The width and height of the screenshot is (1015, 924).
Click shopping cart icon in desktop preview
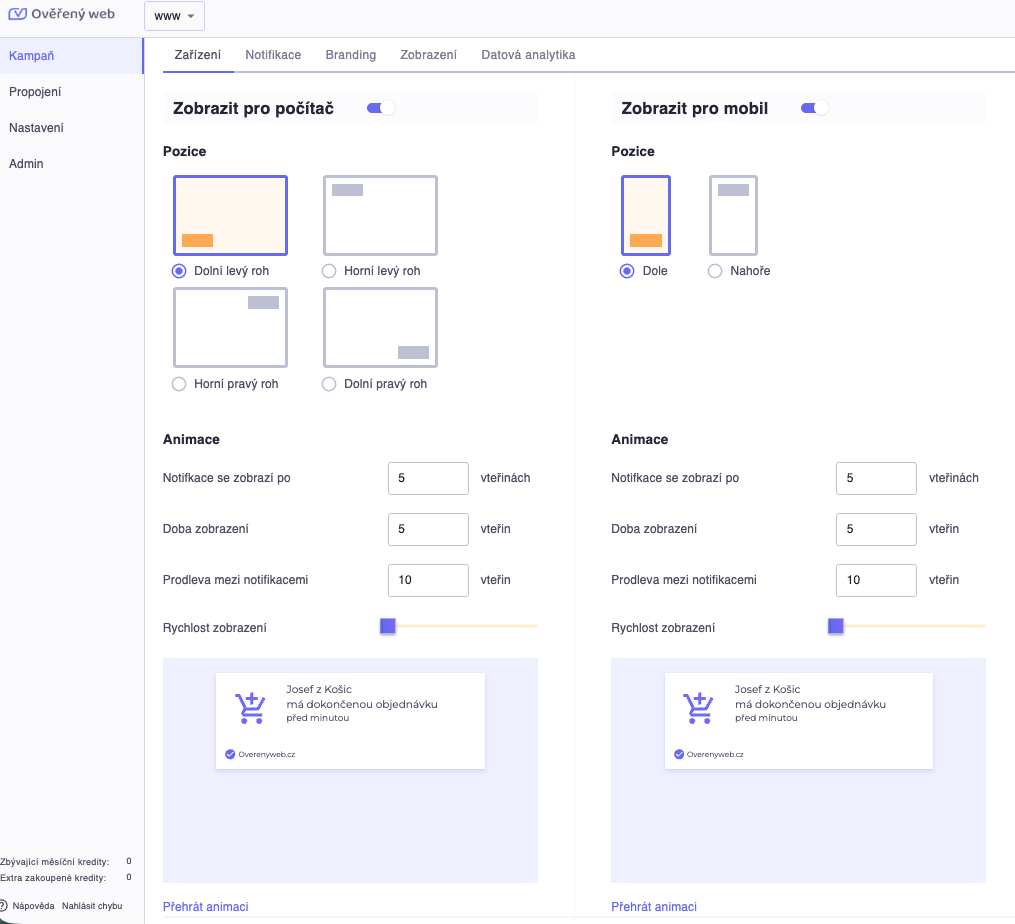250,708
